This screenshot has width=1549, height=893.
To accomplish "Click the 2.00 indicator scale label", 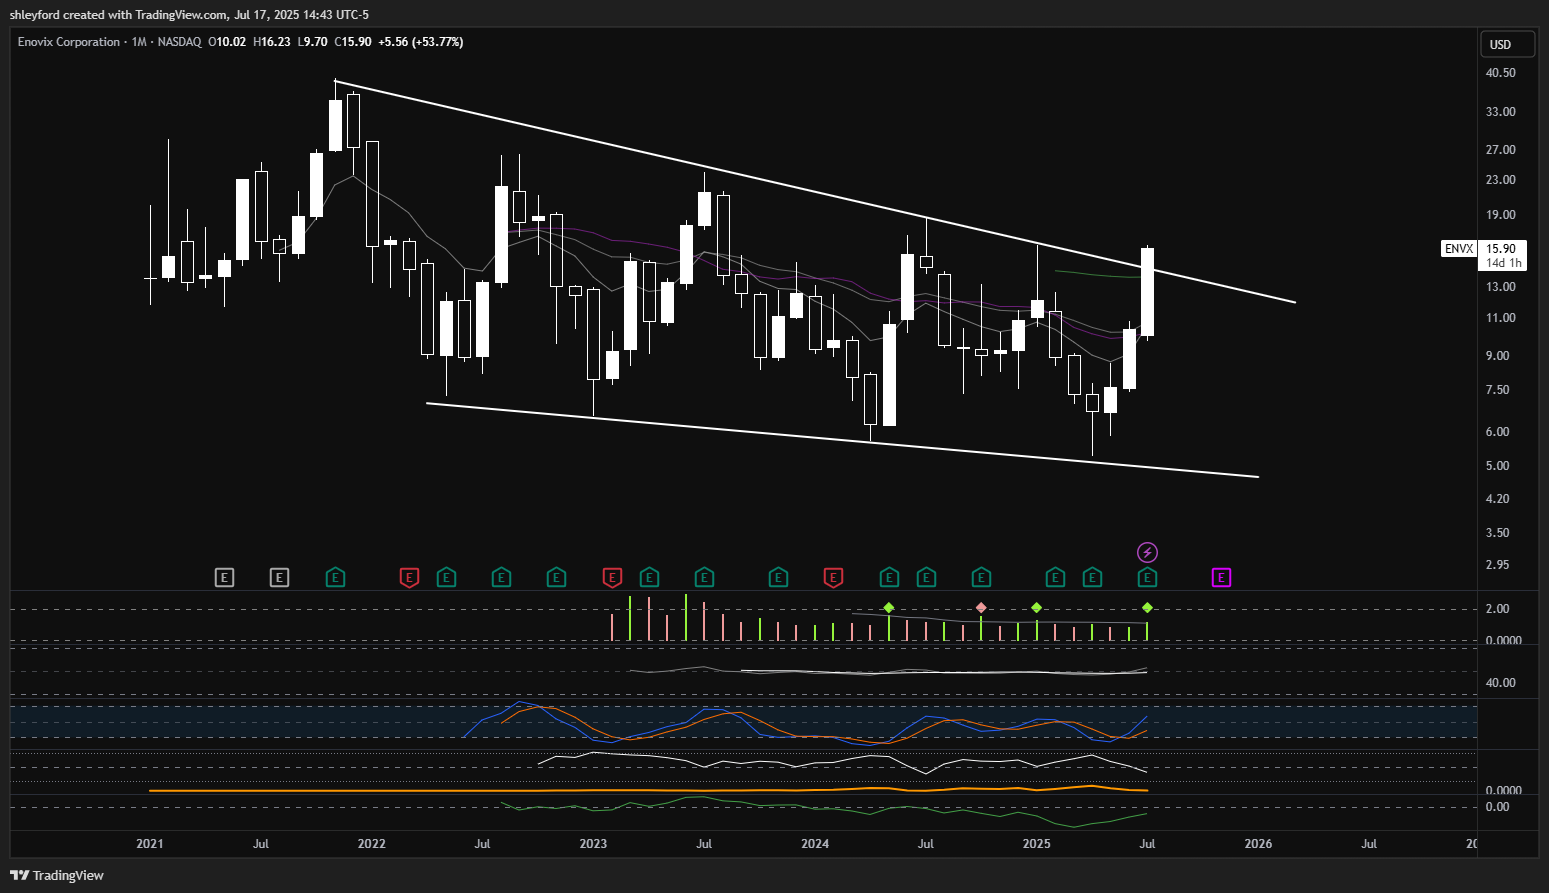I will click(1497, 609).
